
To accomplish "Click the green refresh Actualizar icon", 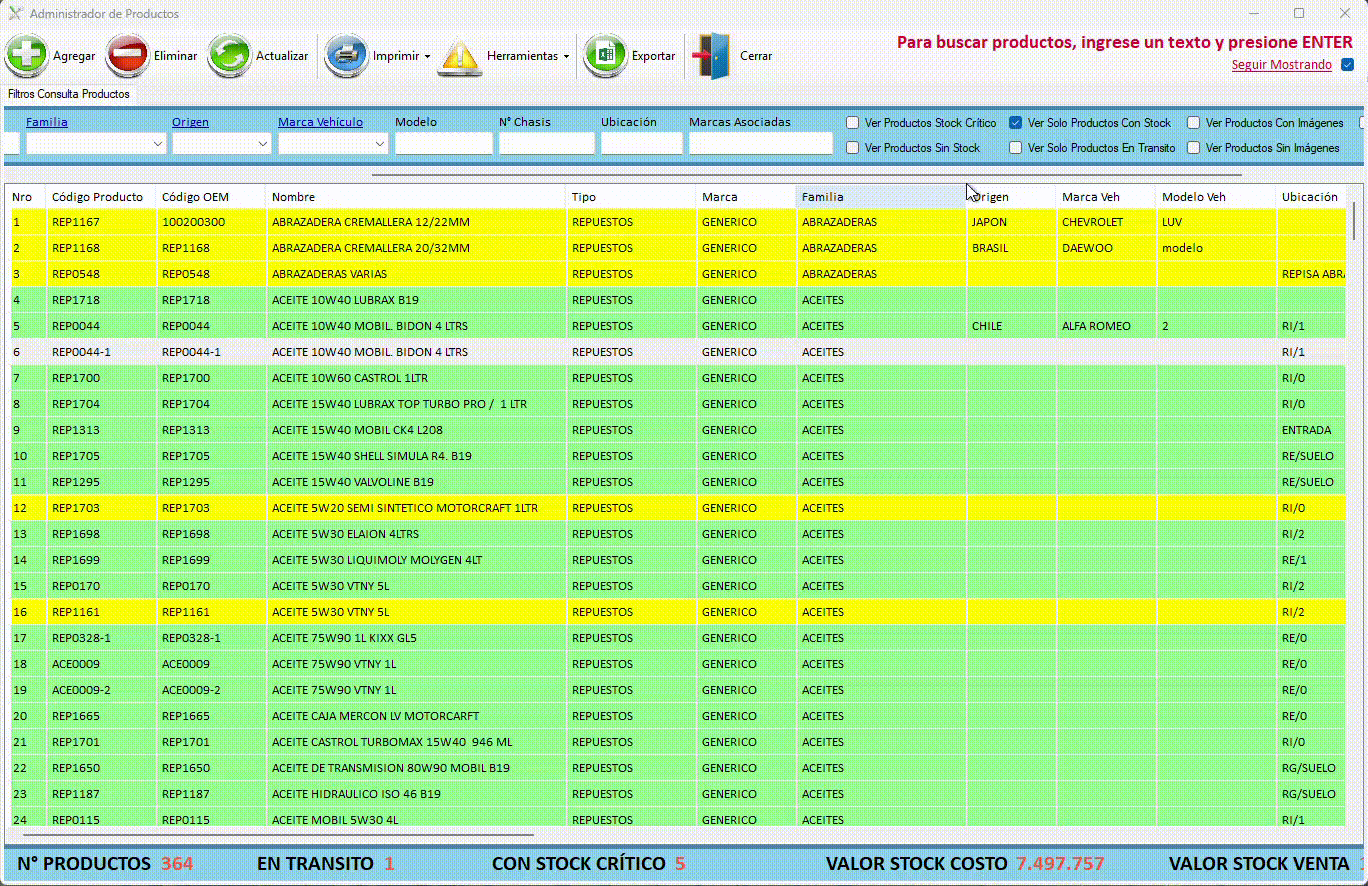I will click(230, 56).
